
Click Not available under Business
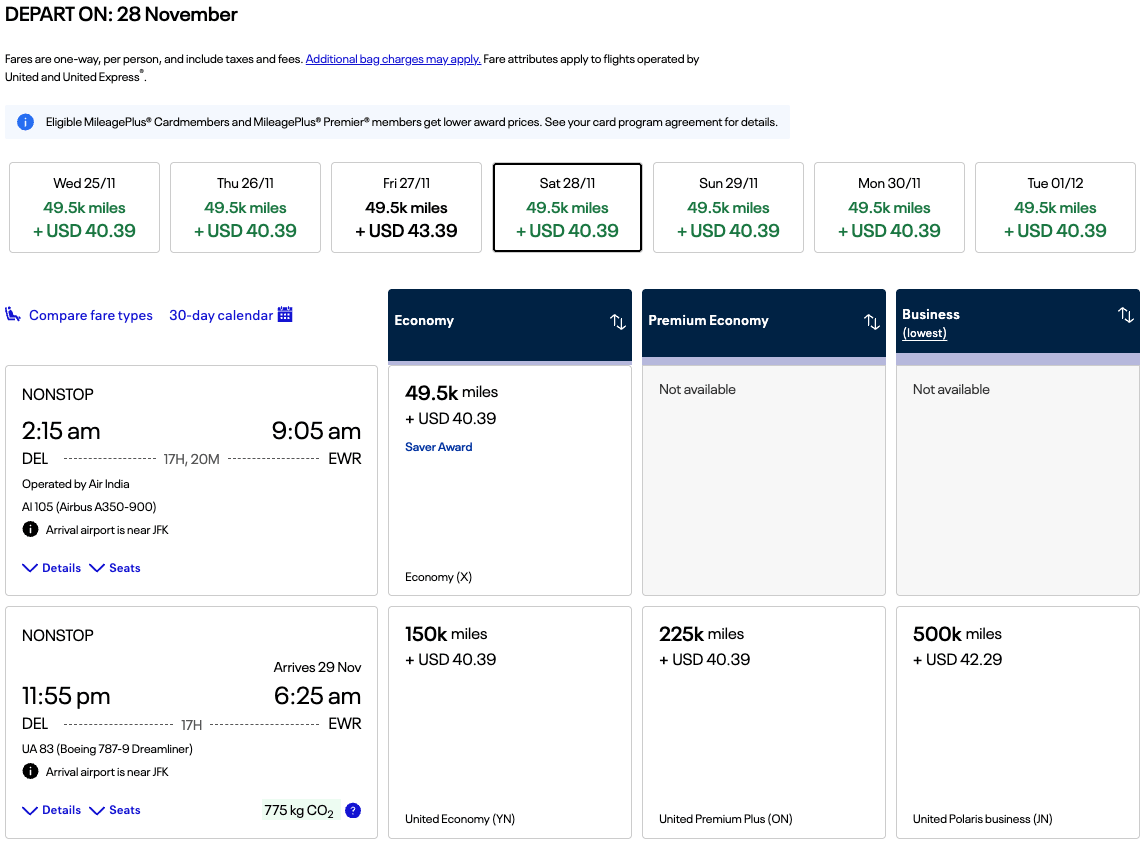(x=951, y=389)
